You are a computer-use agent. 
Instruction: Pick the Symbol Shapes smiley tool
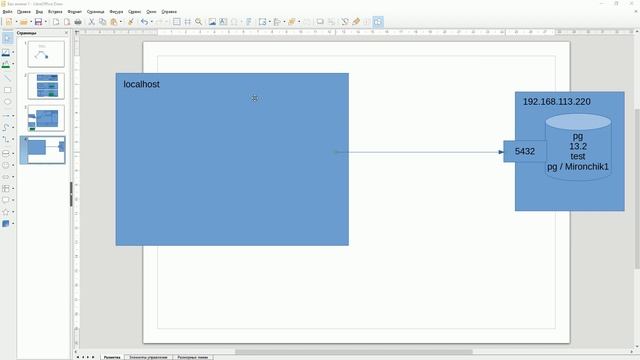(x=6, y=165)
